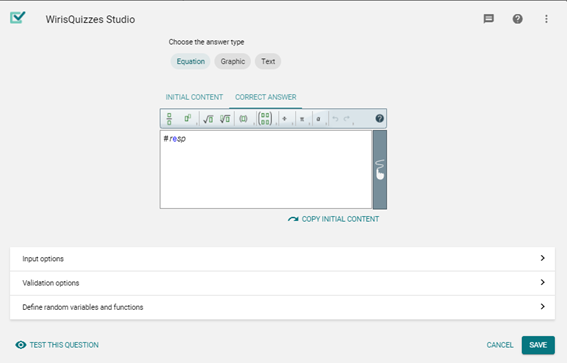Insert a square root

tap(208, 119)
